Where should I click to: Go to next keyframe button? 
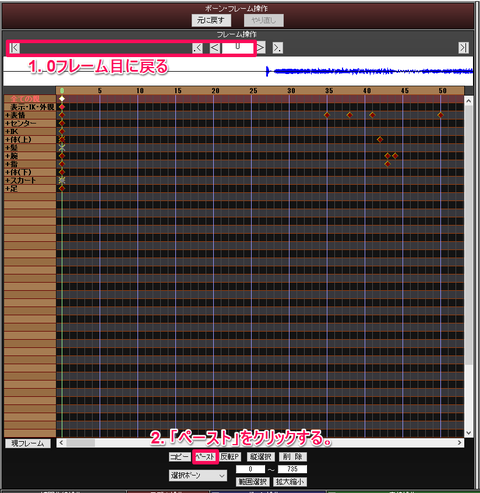[278, 48]
